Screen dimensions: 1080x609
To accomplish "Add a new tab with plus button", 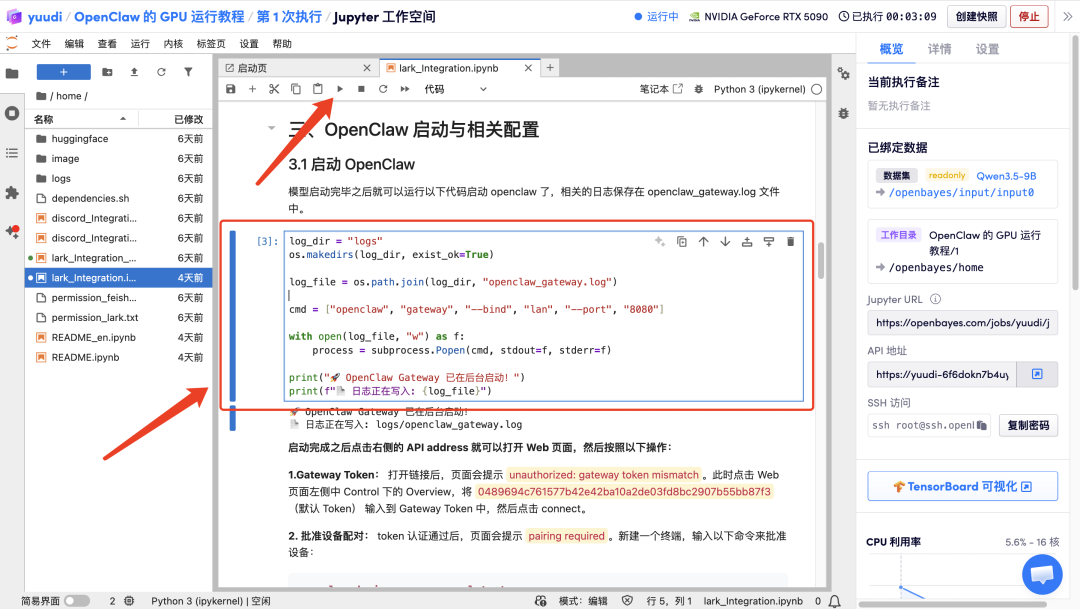I will tap(550, 68).
